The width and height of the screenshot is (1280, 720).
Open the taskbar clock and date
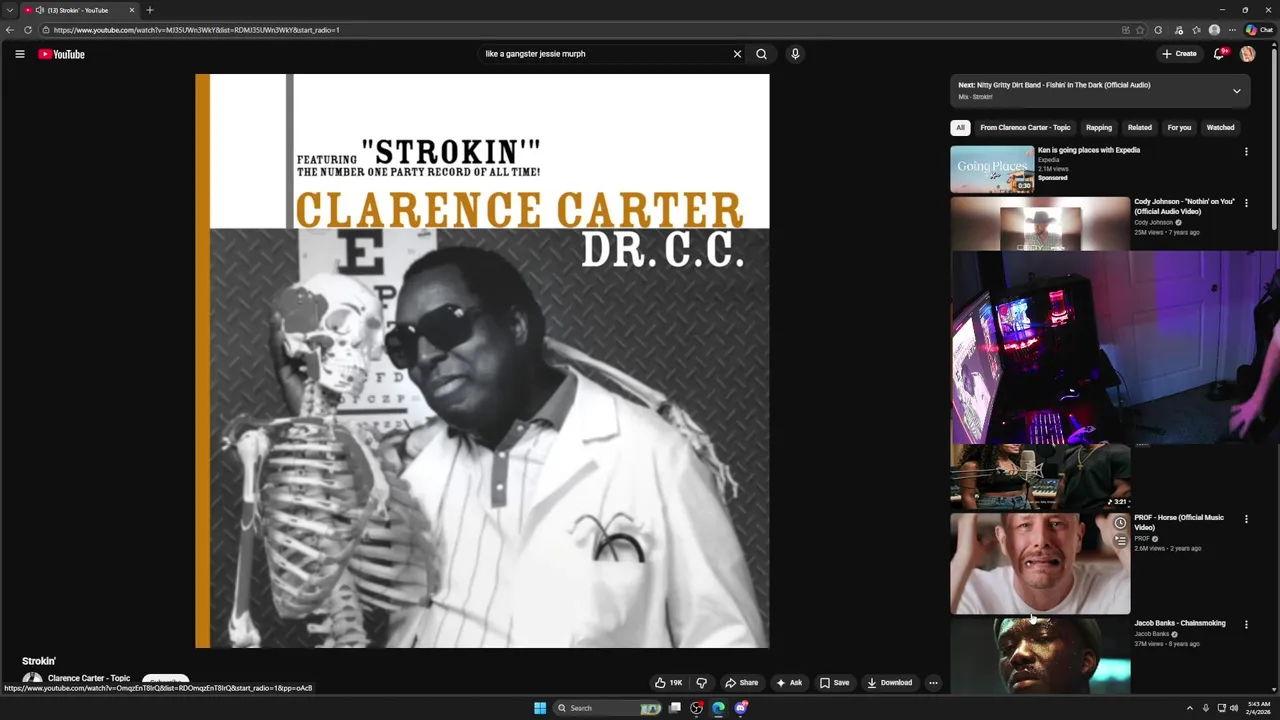1259,708
